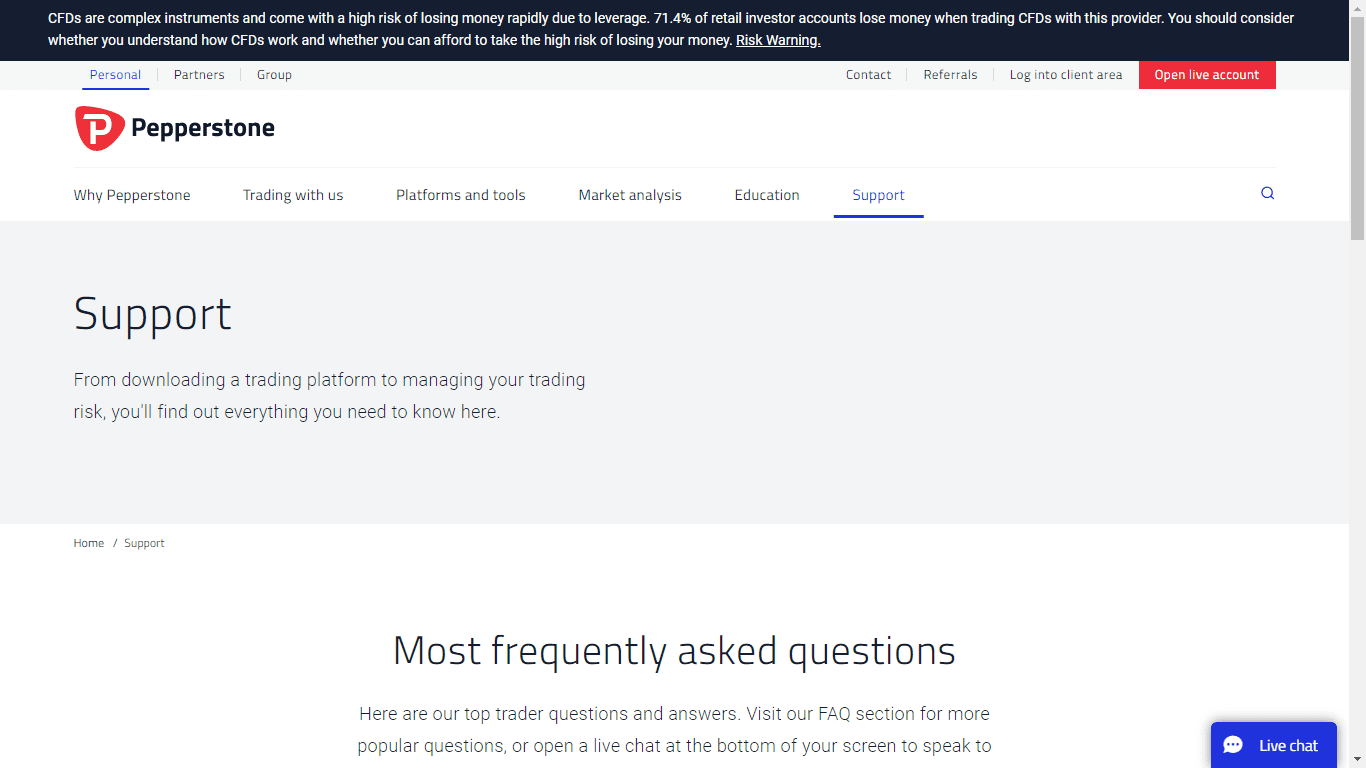The height and width of the screenshot is (768, 1366).
Task: Click the scrollbar down arrow
Action: coord(1358,760)
